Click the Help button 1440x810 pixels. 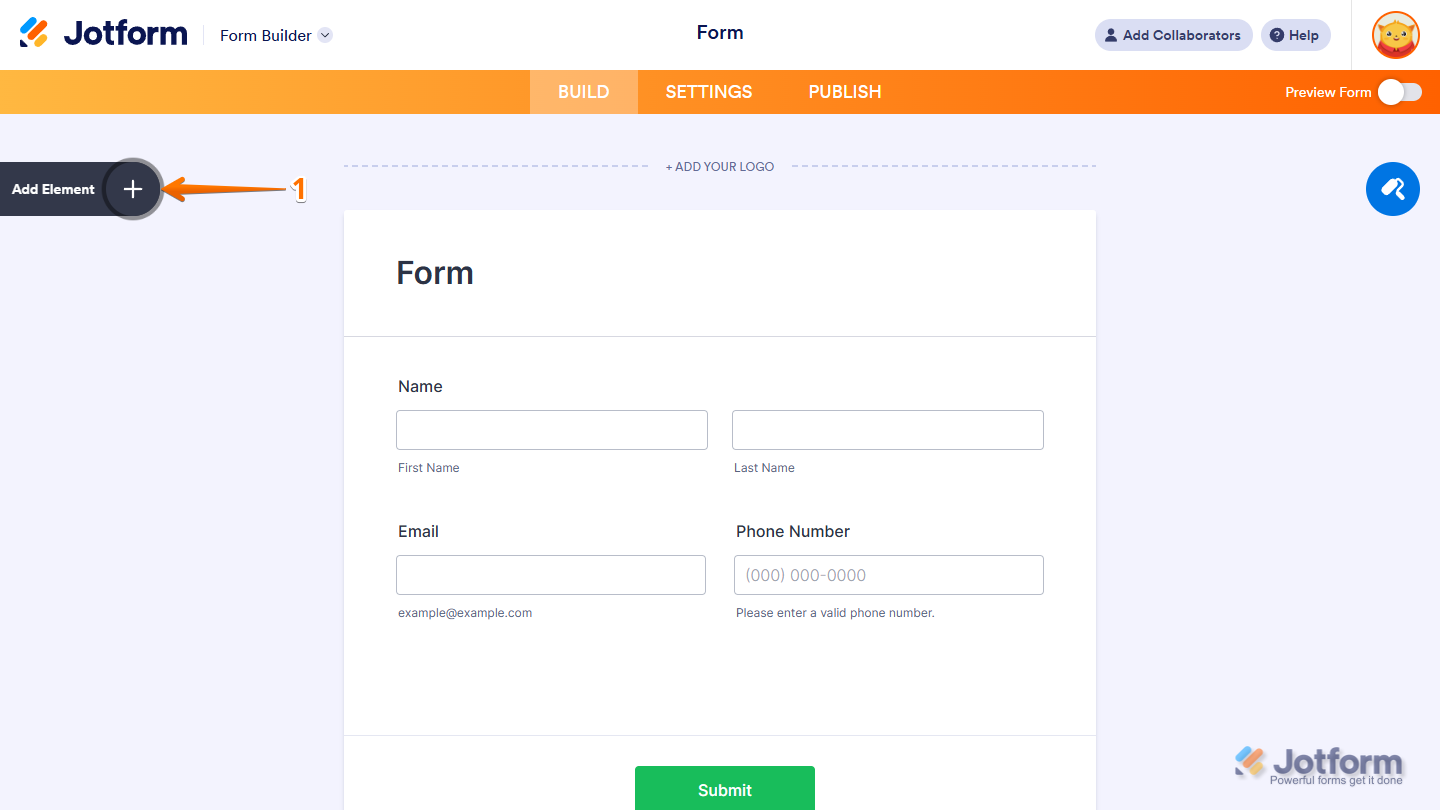pyautogui.click(x=1295, y=35)
